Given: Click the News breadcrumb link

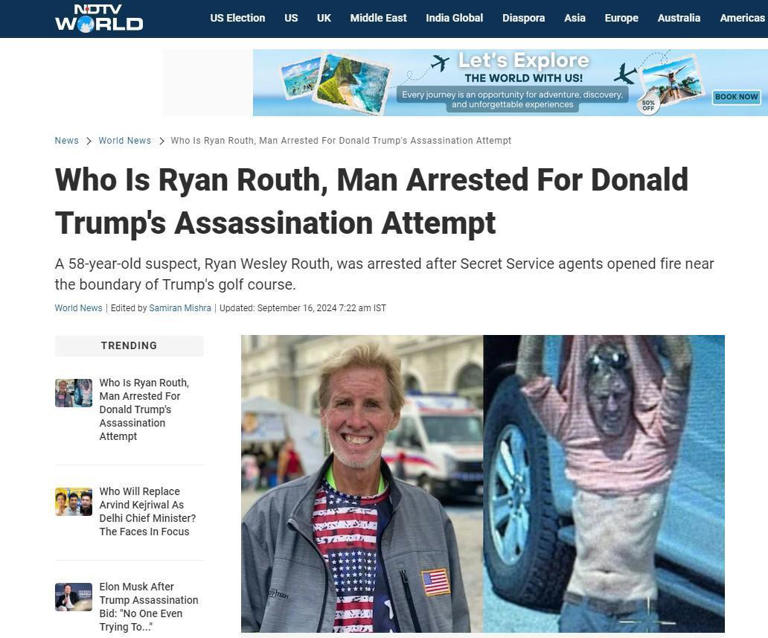Looking at the screenshot, I should pyautogui.click(x=67, y=141).
